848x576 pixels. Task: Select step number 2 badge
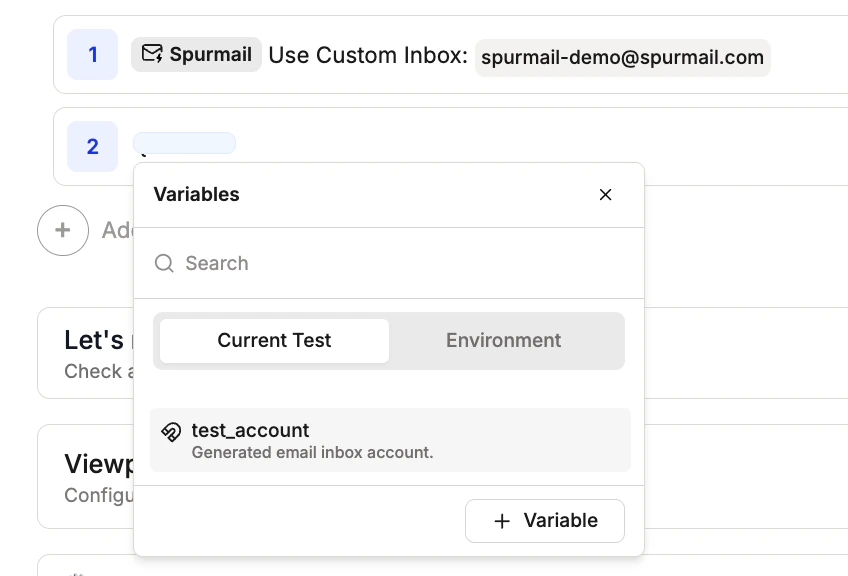(92, 147)
